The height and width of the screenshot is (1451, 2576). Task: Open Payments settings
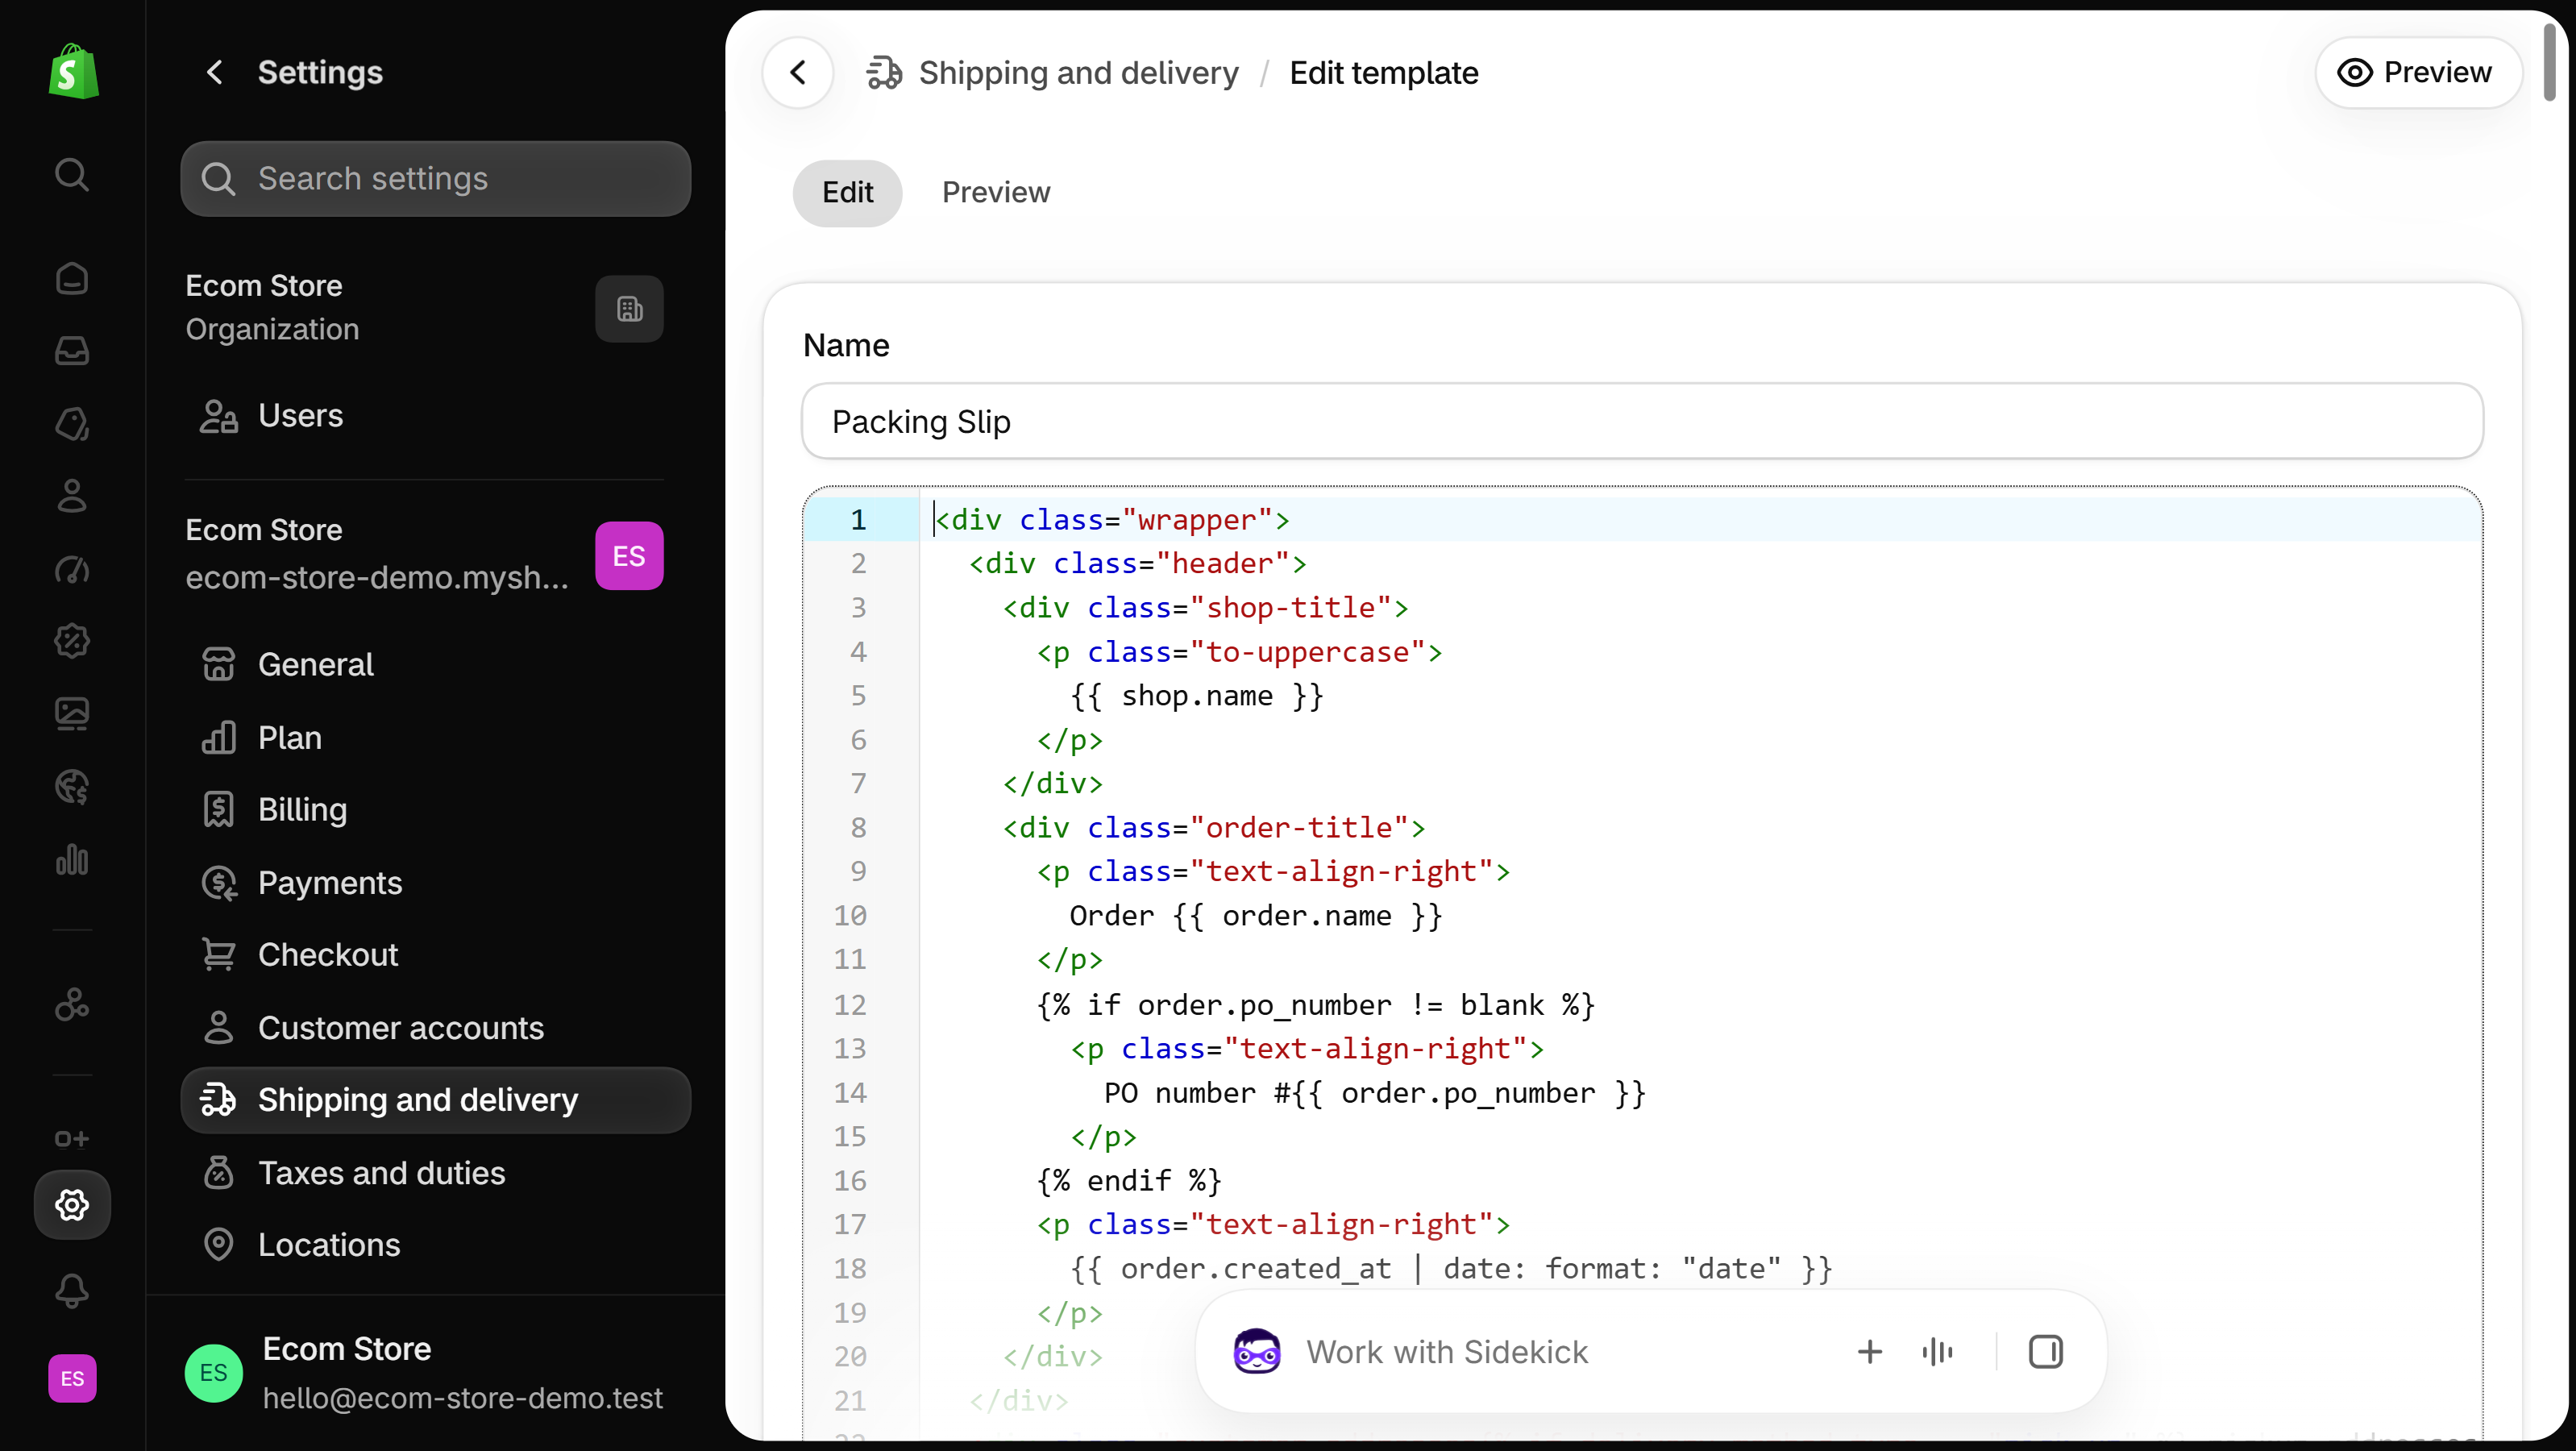tap(436, 883)
